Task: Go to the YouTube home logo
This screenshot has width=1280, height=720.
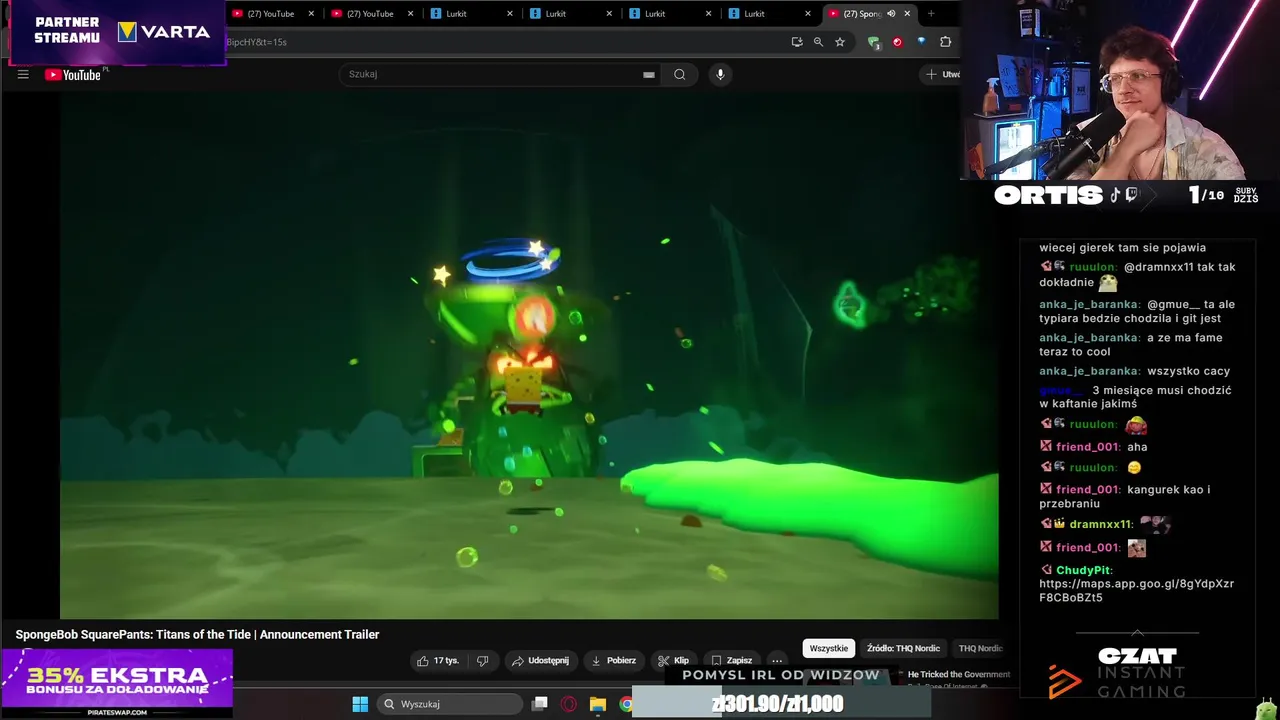Action: (x=73, y=74)
